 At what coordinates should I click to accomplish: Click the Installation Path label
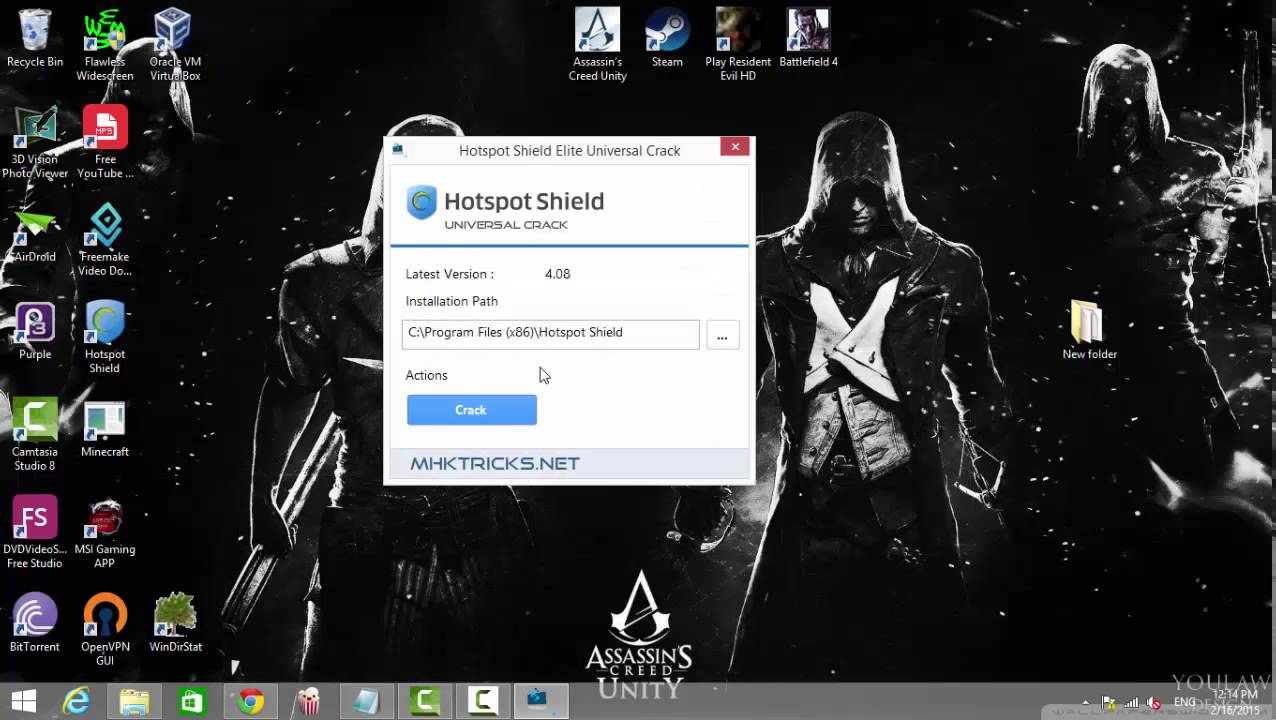point(451,301)
